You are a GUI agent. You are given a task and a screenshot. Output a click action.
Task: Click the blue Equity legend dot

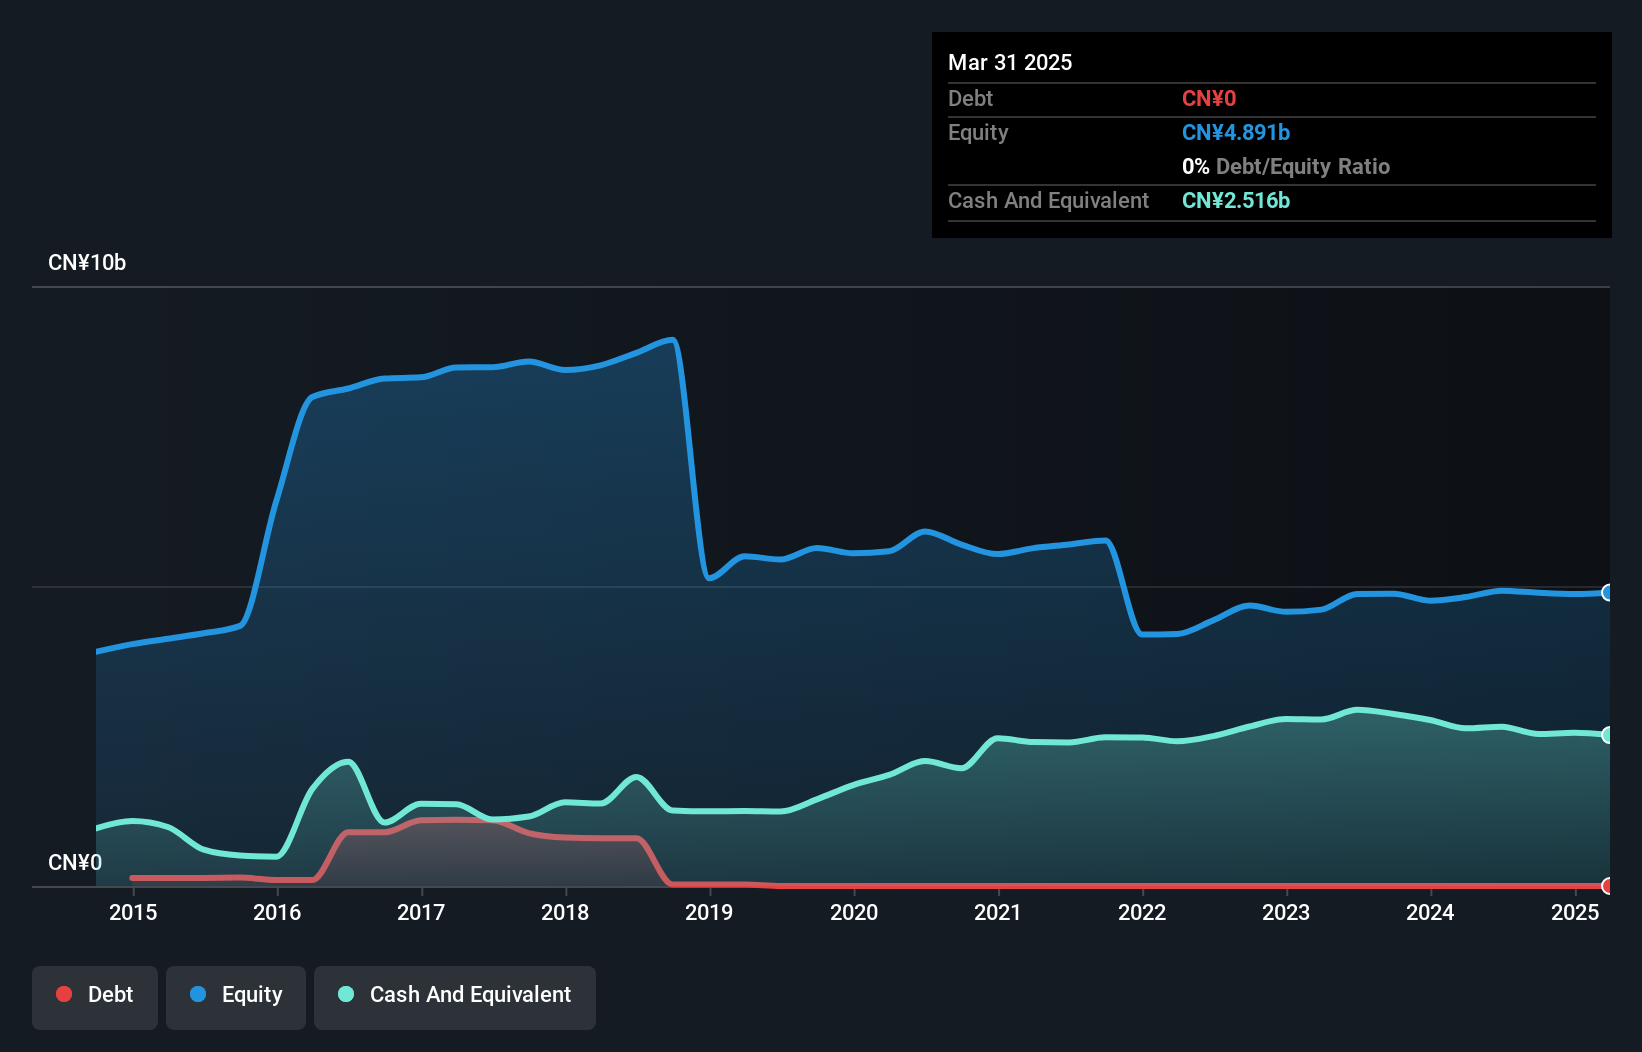tap(198, 994)
